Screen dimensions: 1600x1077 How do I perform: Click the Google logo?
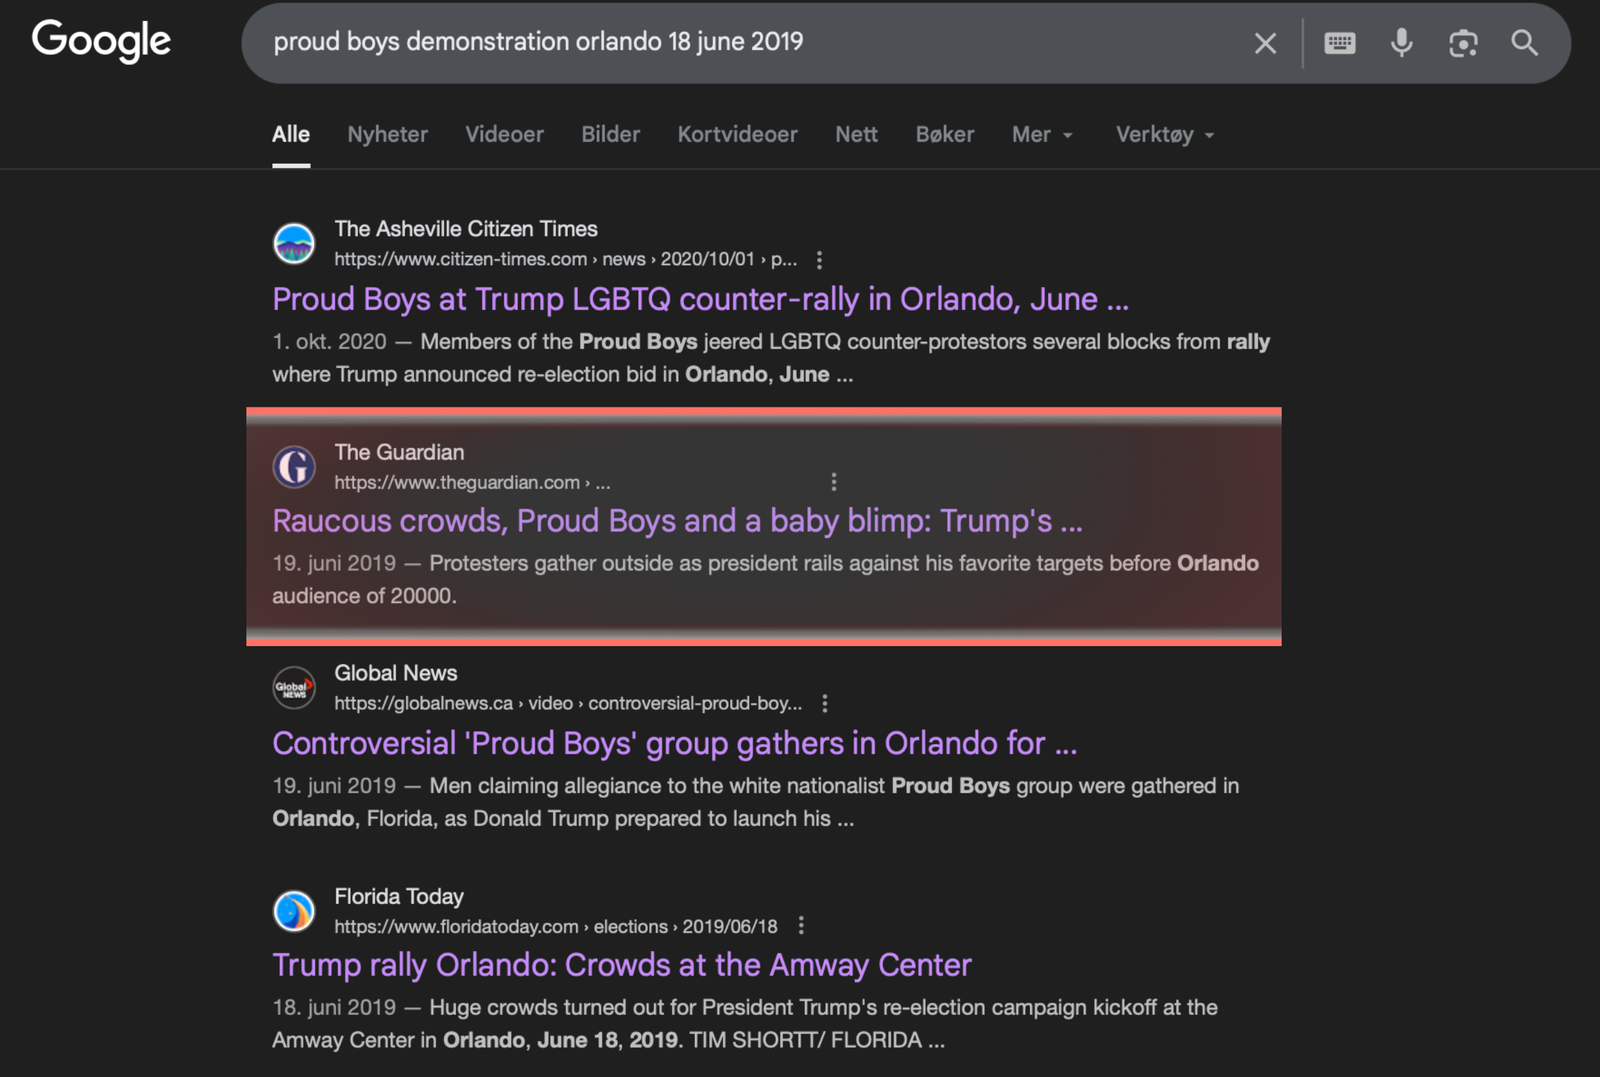pyautogui.click(x=101, y=41)
